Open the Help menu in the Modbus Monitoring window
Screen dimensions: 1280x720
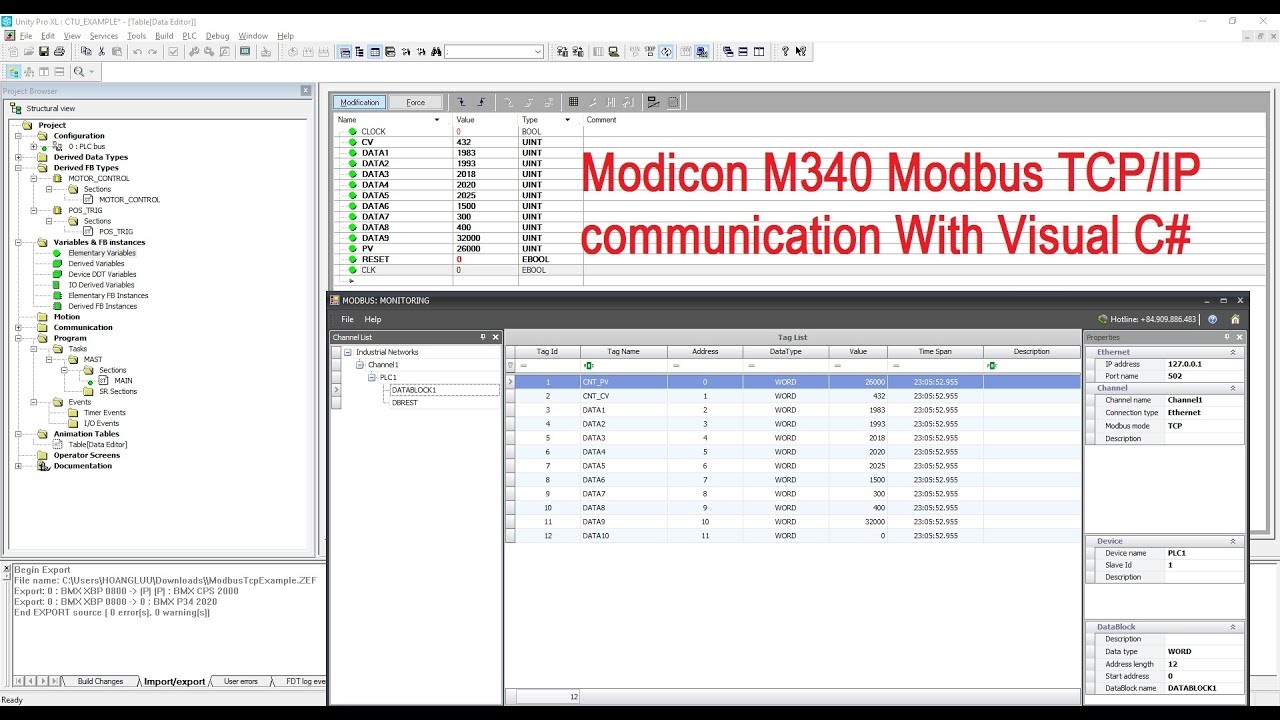[373, 320]
